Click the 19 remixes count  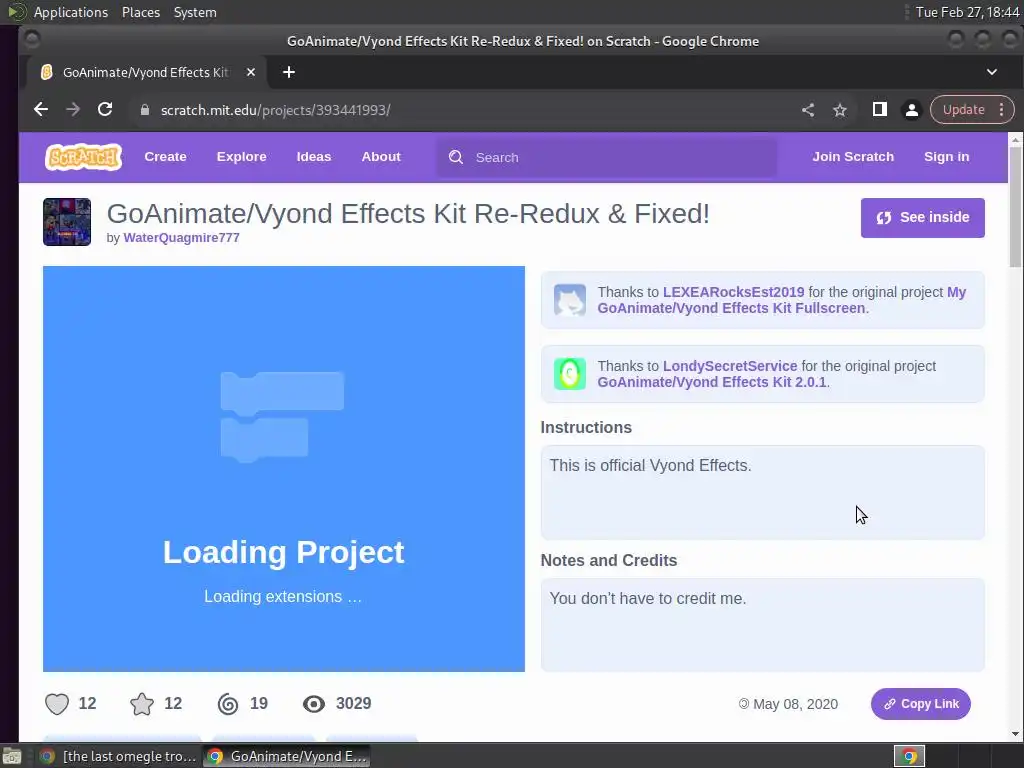pyautogui.click(x=259, y=703)
